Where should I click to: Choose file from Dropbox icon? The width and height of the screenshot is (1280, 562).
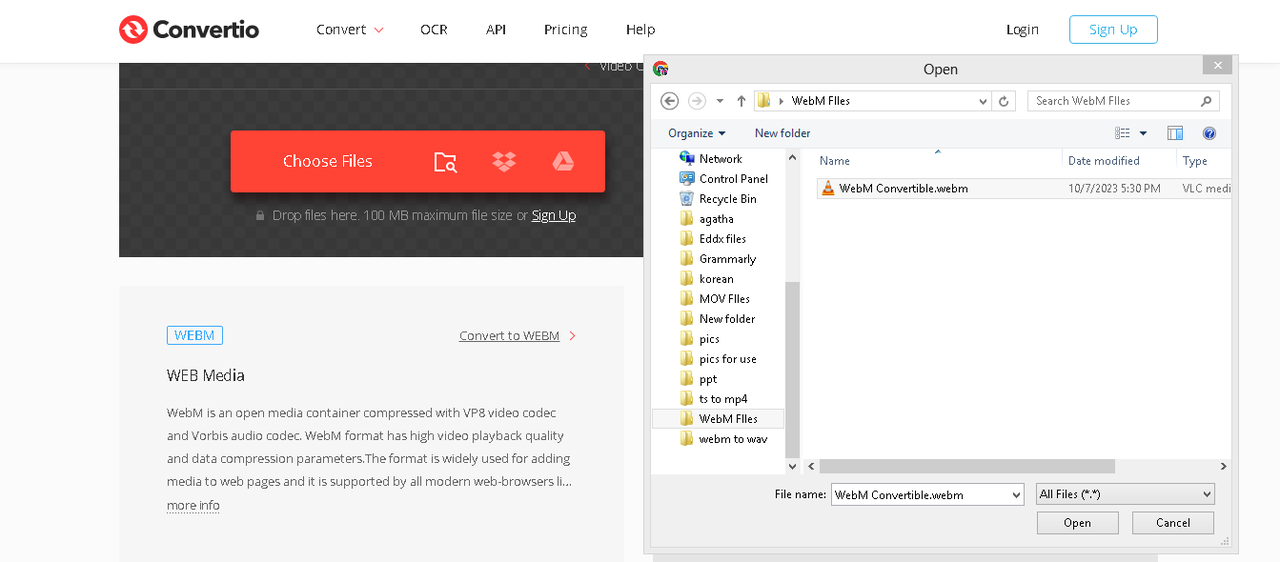(504, 161)
